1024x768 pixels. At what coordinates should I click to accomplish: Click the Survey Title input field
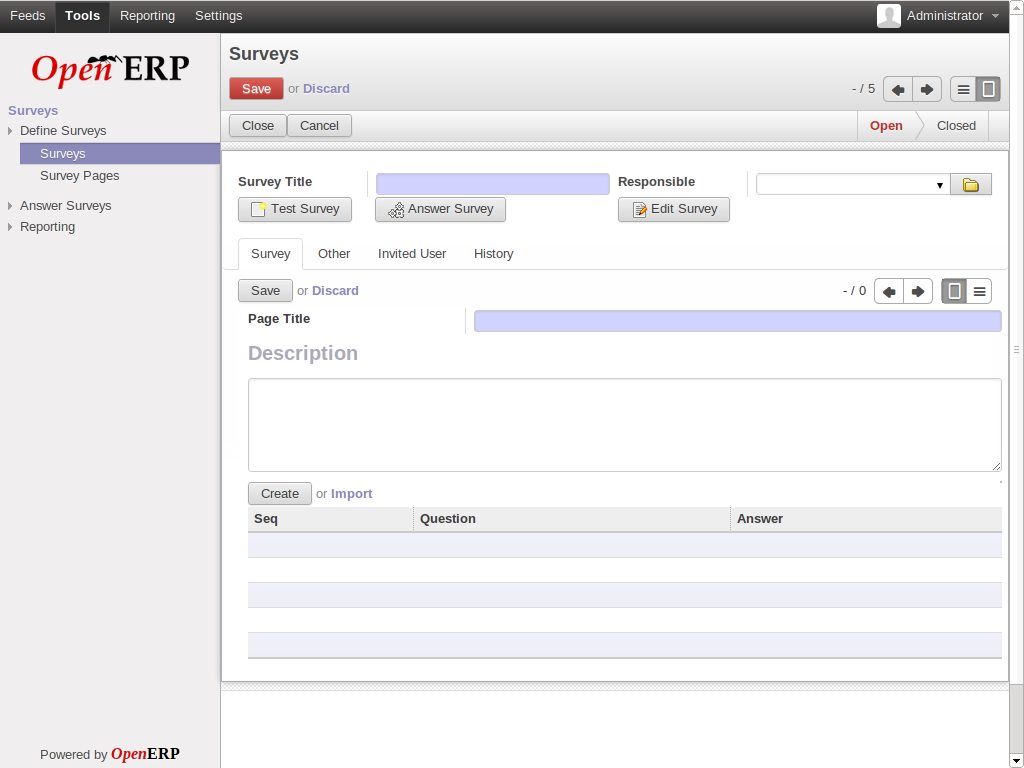click(492, 184)
